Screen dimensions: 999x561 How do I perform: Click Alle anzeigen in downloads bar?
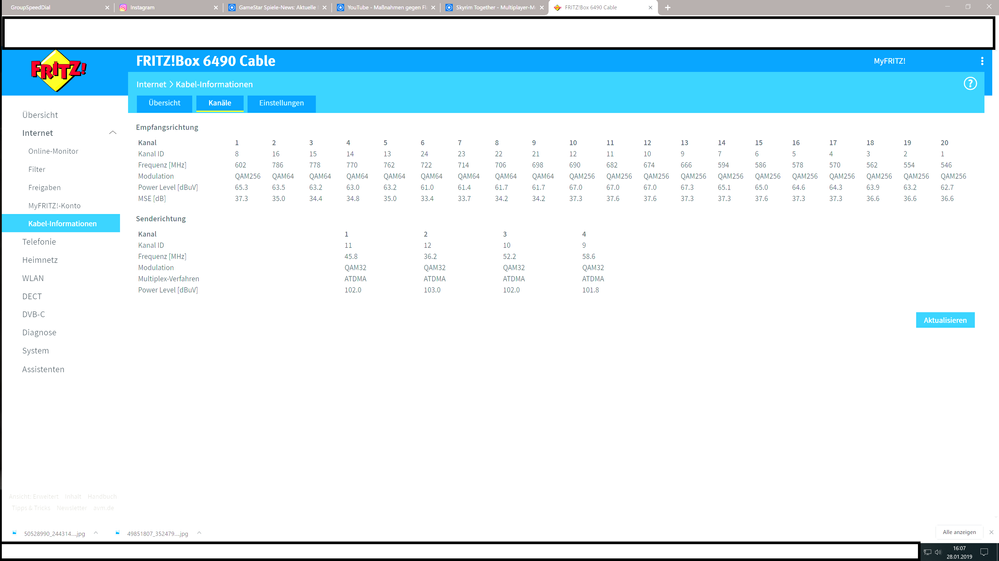[959, 532]
